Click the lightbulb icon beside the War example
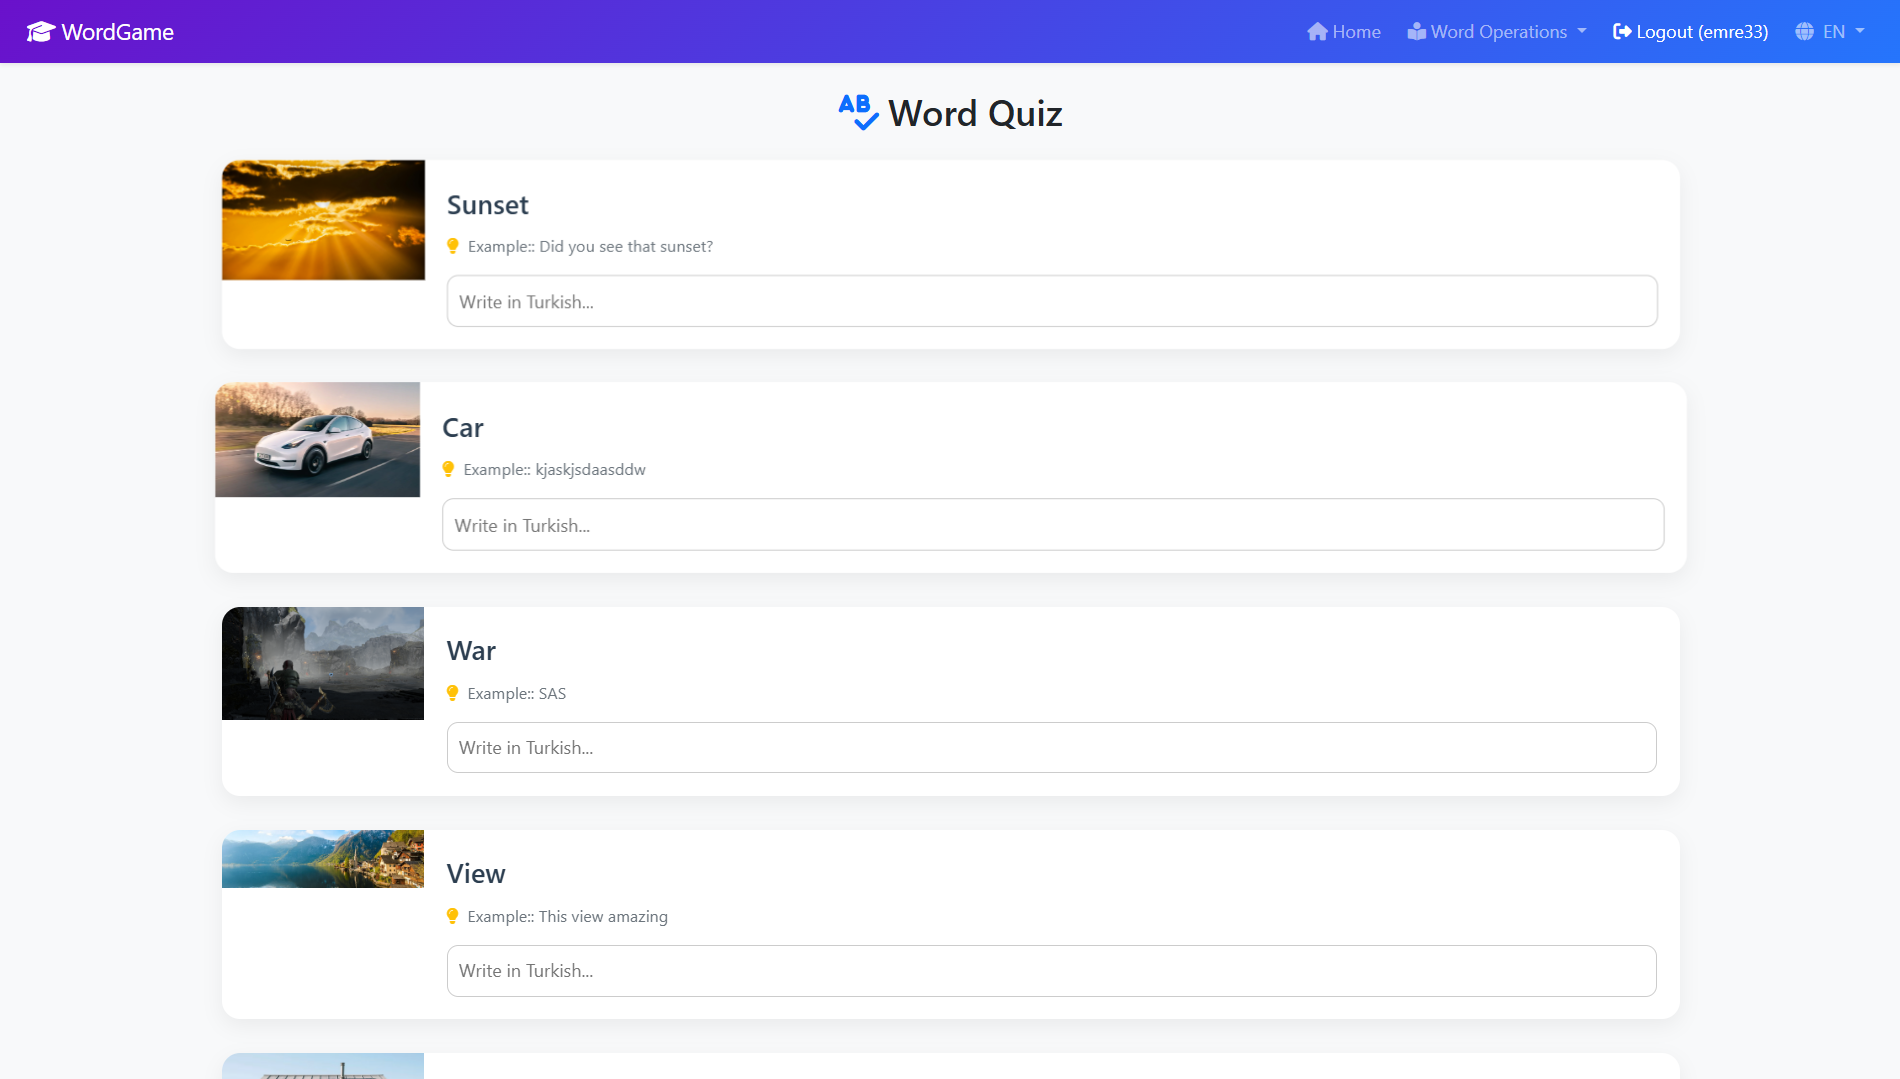This screenshot has width=1900, height=1079. (x=455, y=691)
